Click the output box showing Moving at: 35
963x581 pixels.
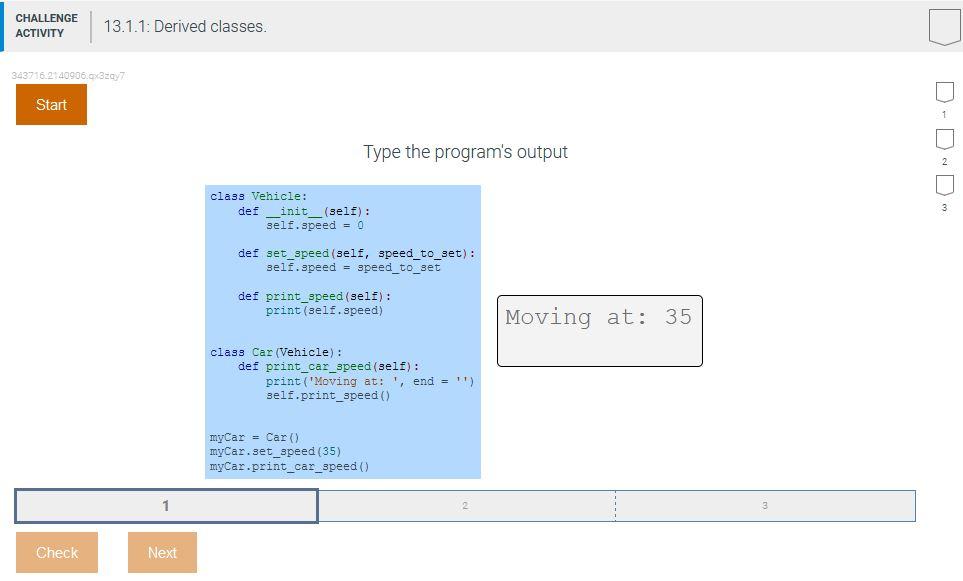click(598, 330)
